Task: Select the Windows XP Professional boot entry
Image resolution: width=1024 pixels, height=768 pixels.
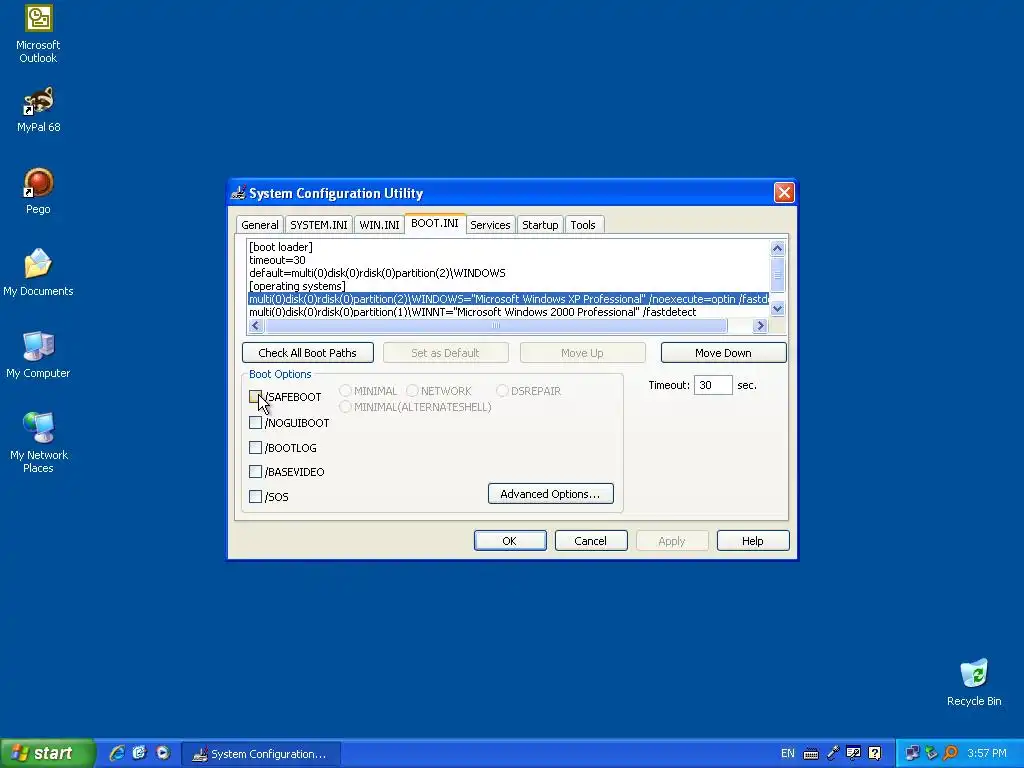Action: click(508, 299)
